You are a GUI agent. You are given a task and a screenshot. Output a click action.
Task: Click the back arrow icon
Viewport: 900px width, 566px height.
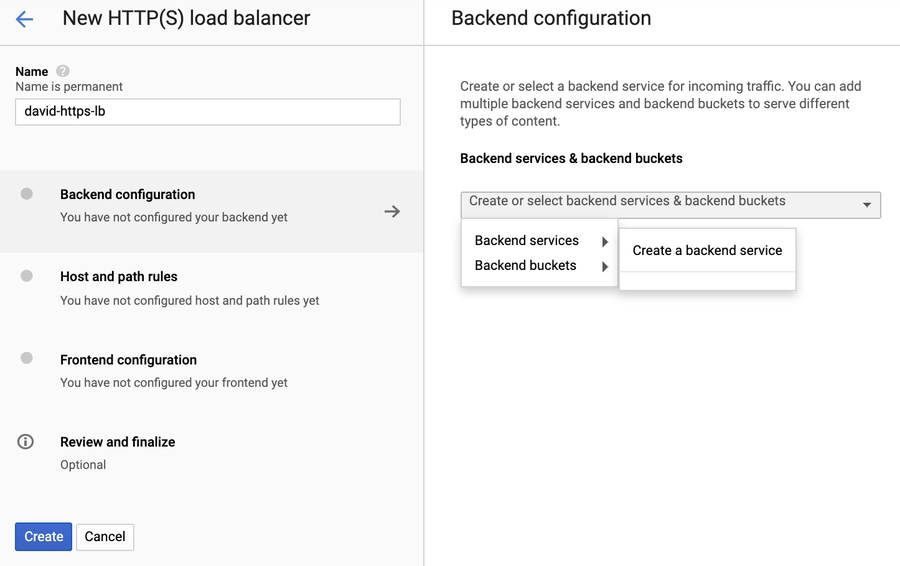click(x=24, y=19)
